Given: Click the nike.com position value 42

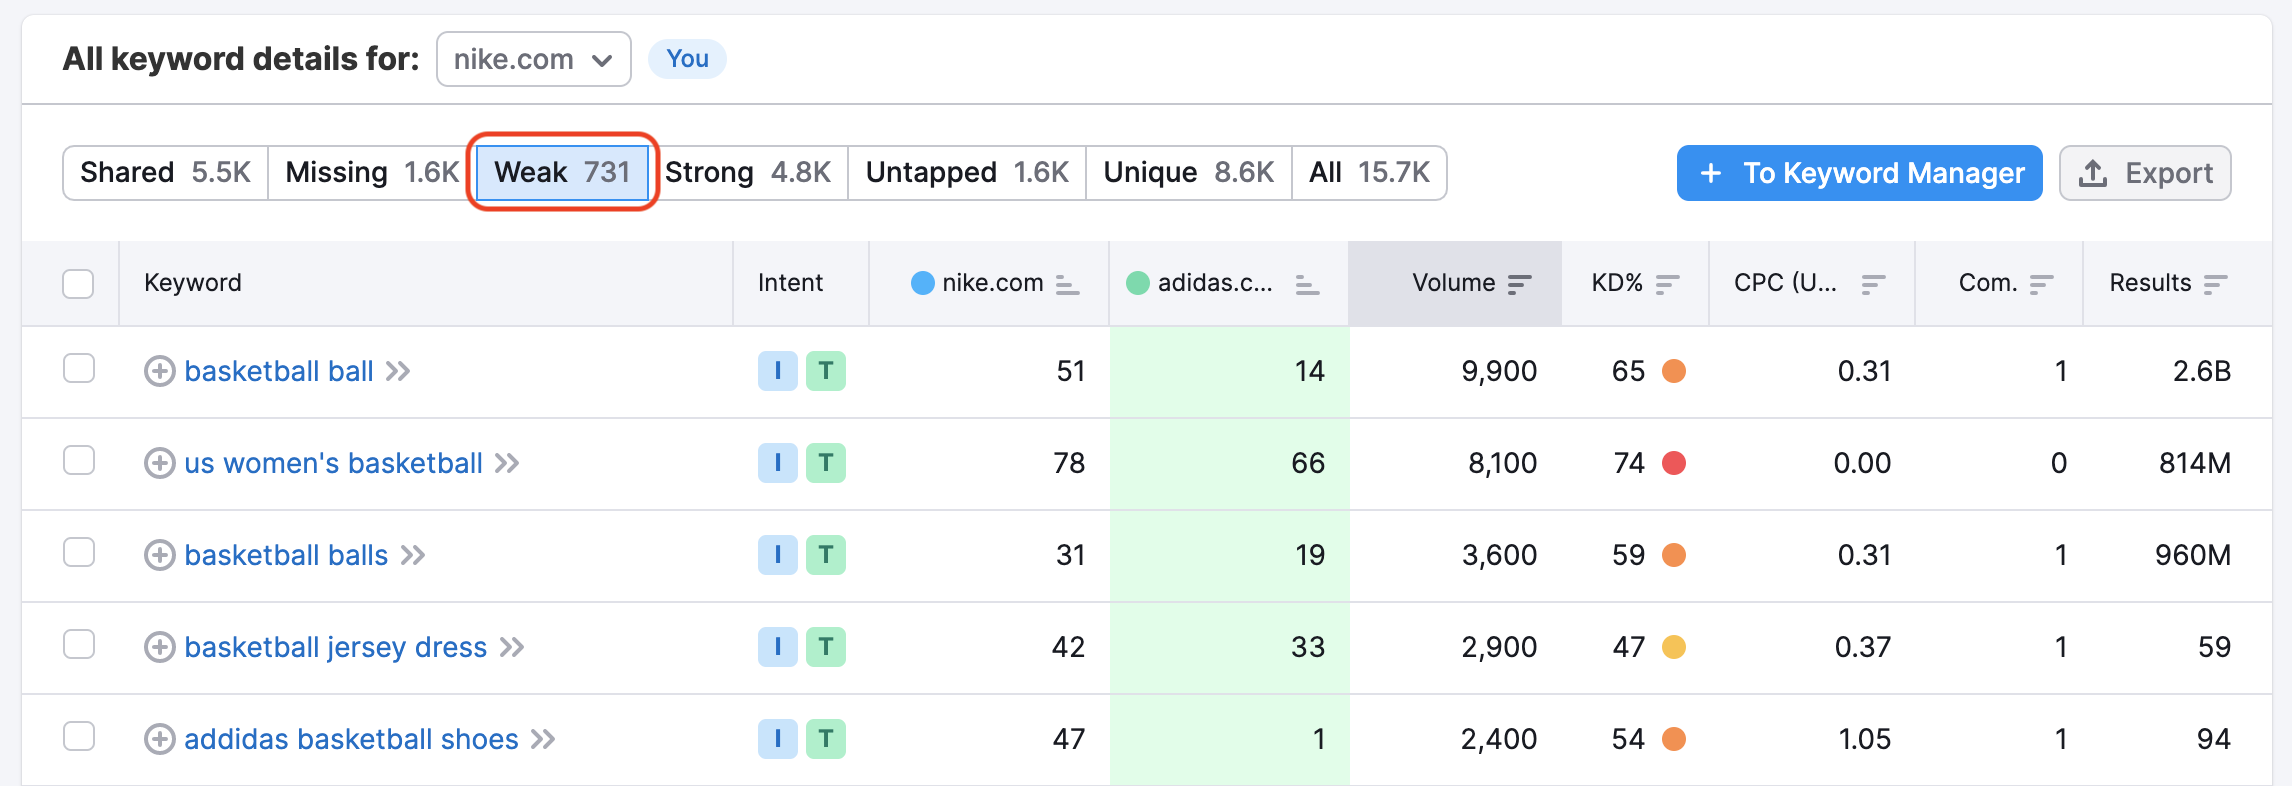Looking at the screenshot, I should [1068, 647].
